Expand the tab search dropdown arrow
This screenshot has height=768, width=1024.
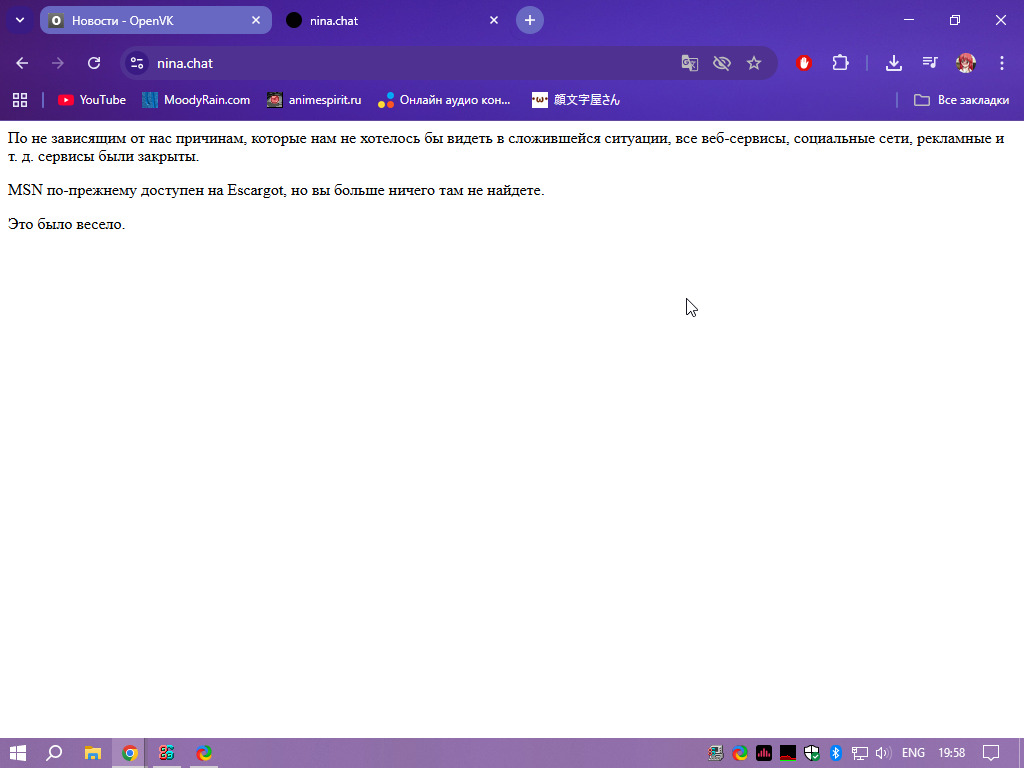[x=19, y=20]
